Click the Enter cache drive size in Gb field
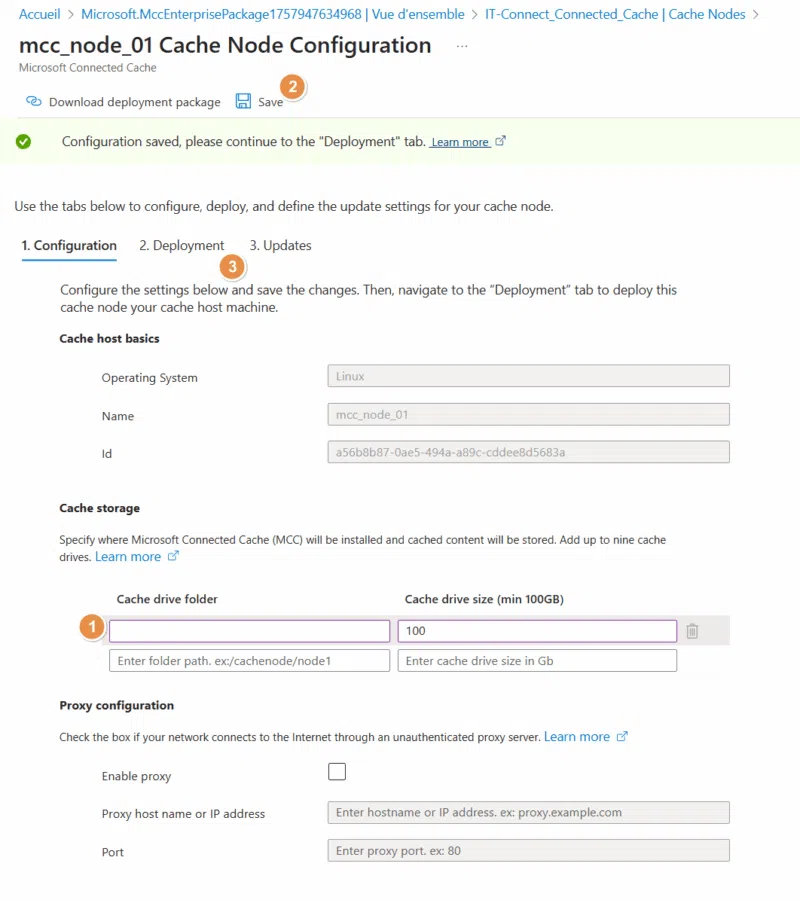 pyautogui.click(x=537, y=661)
